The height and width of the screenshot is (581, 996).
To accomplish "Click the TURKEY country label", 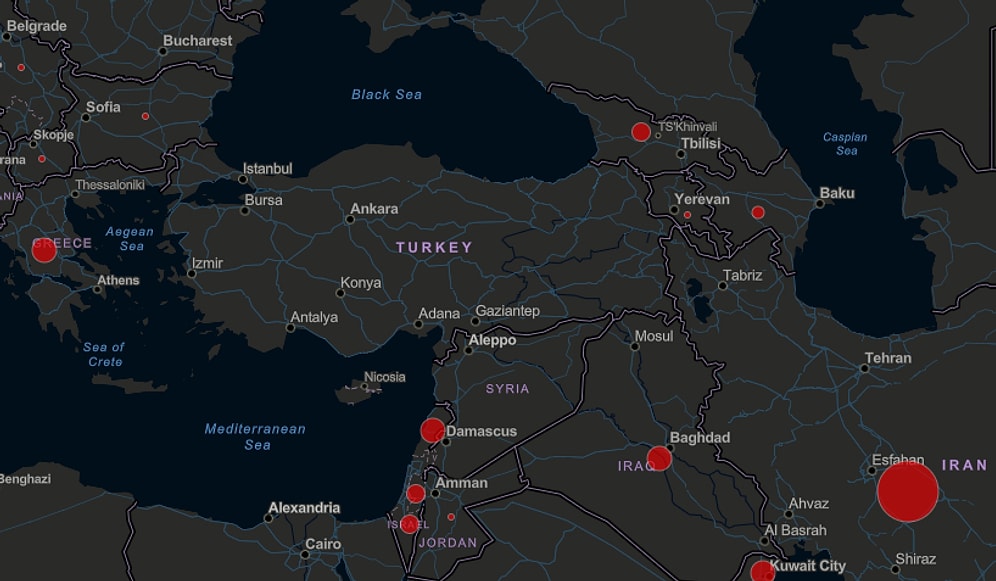I will coord(434,247).
